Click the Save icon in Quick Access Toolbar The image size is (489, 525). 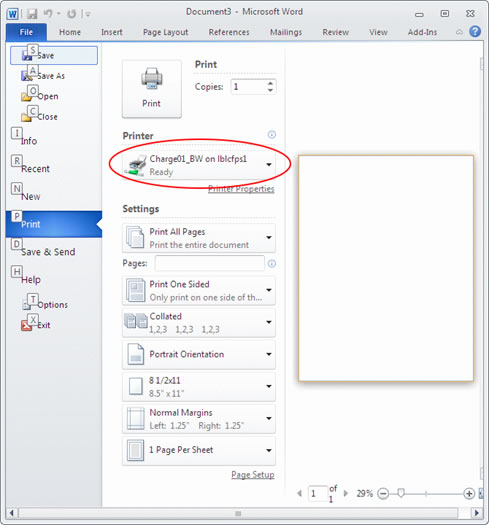click(32, 14)
